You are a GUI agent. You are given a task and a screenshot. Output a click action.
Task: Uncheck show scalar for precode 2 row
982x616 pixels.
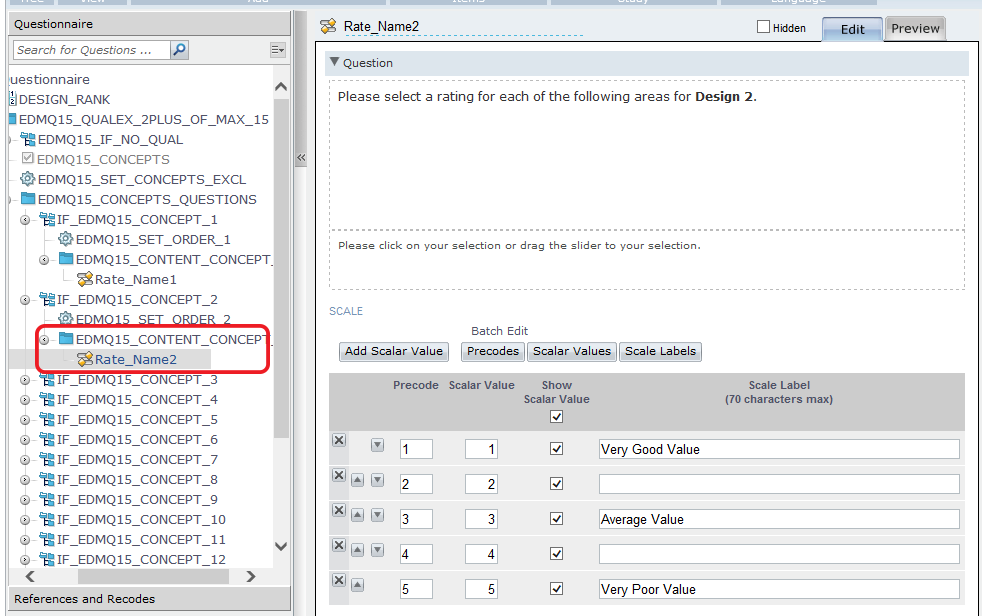(556, 484)
